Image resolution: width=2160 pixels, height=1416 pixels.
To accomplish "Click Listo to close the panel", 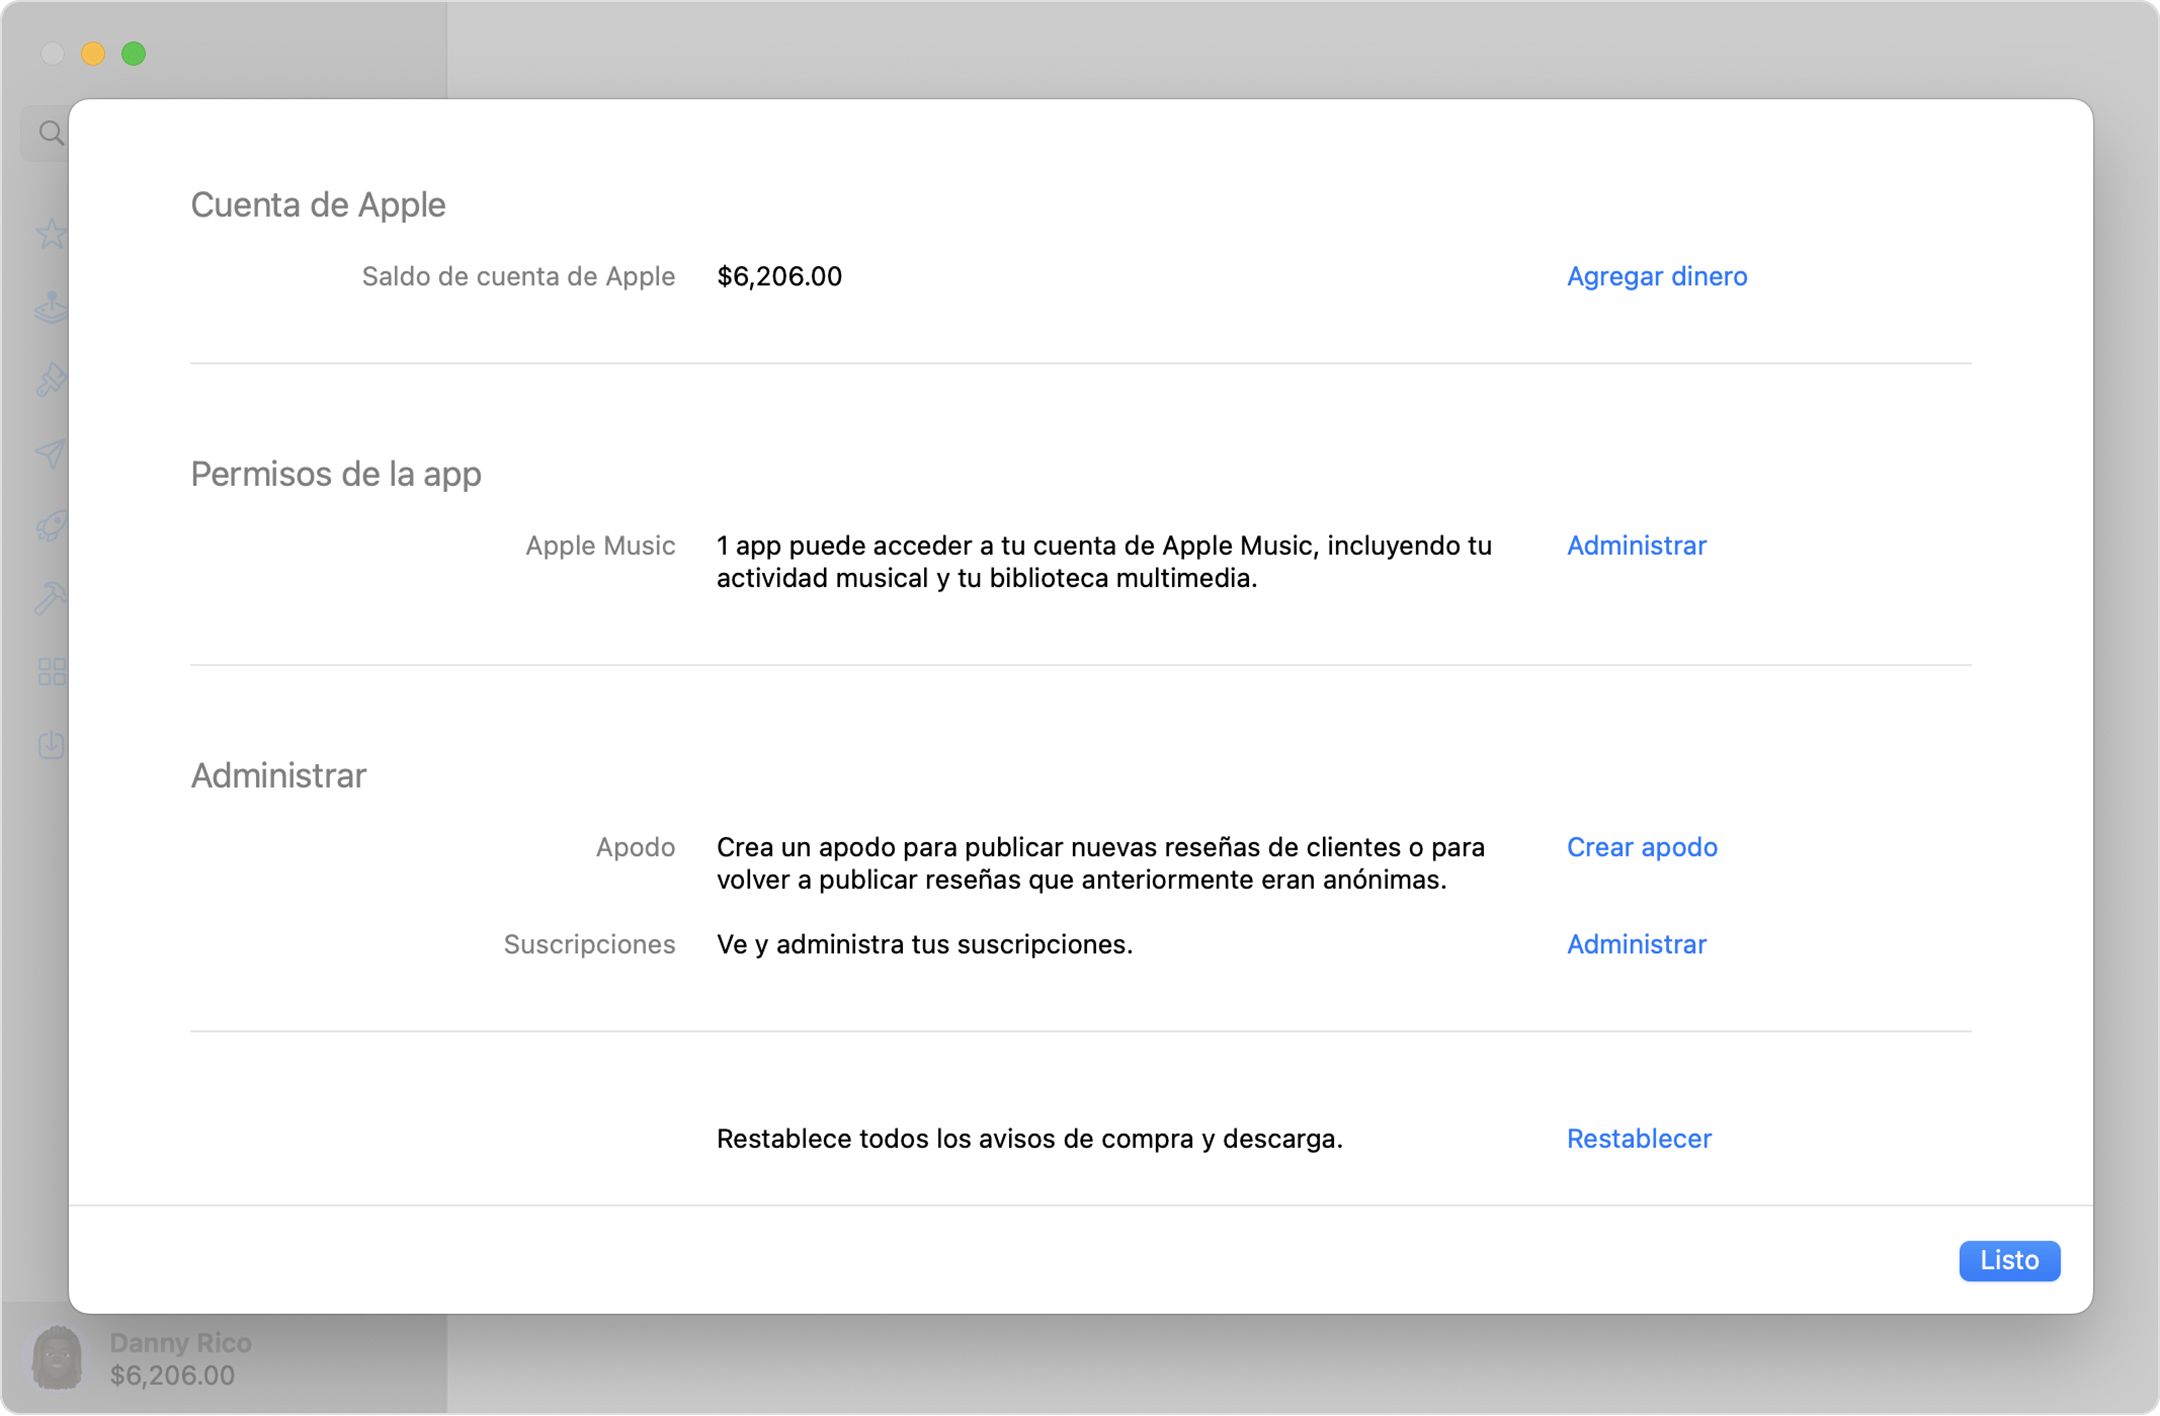I will pos(2007,1260).
